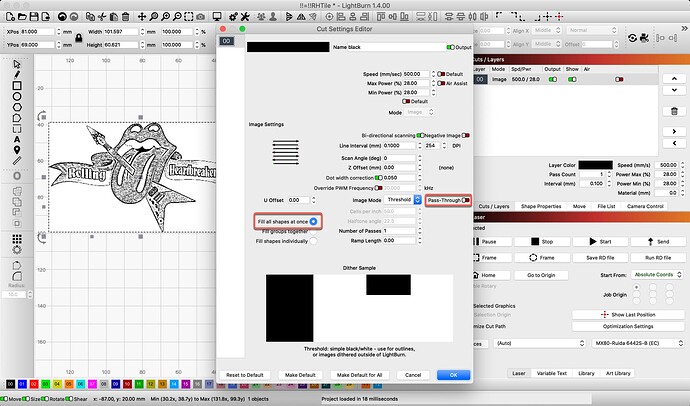Click the New file icon

(10, 17)
